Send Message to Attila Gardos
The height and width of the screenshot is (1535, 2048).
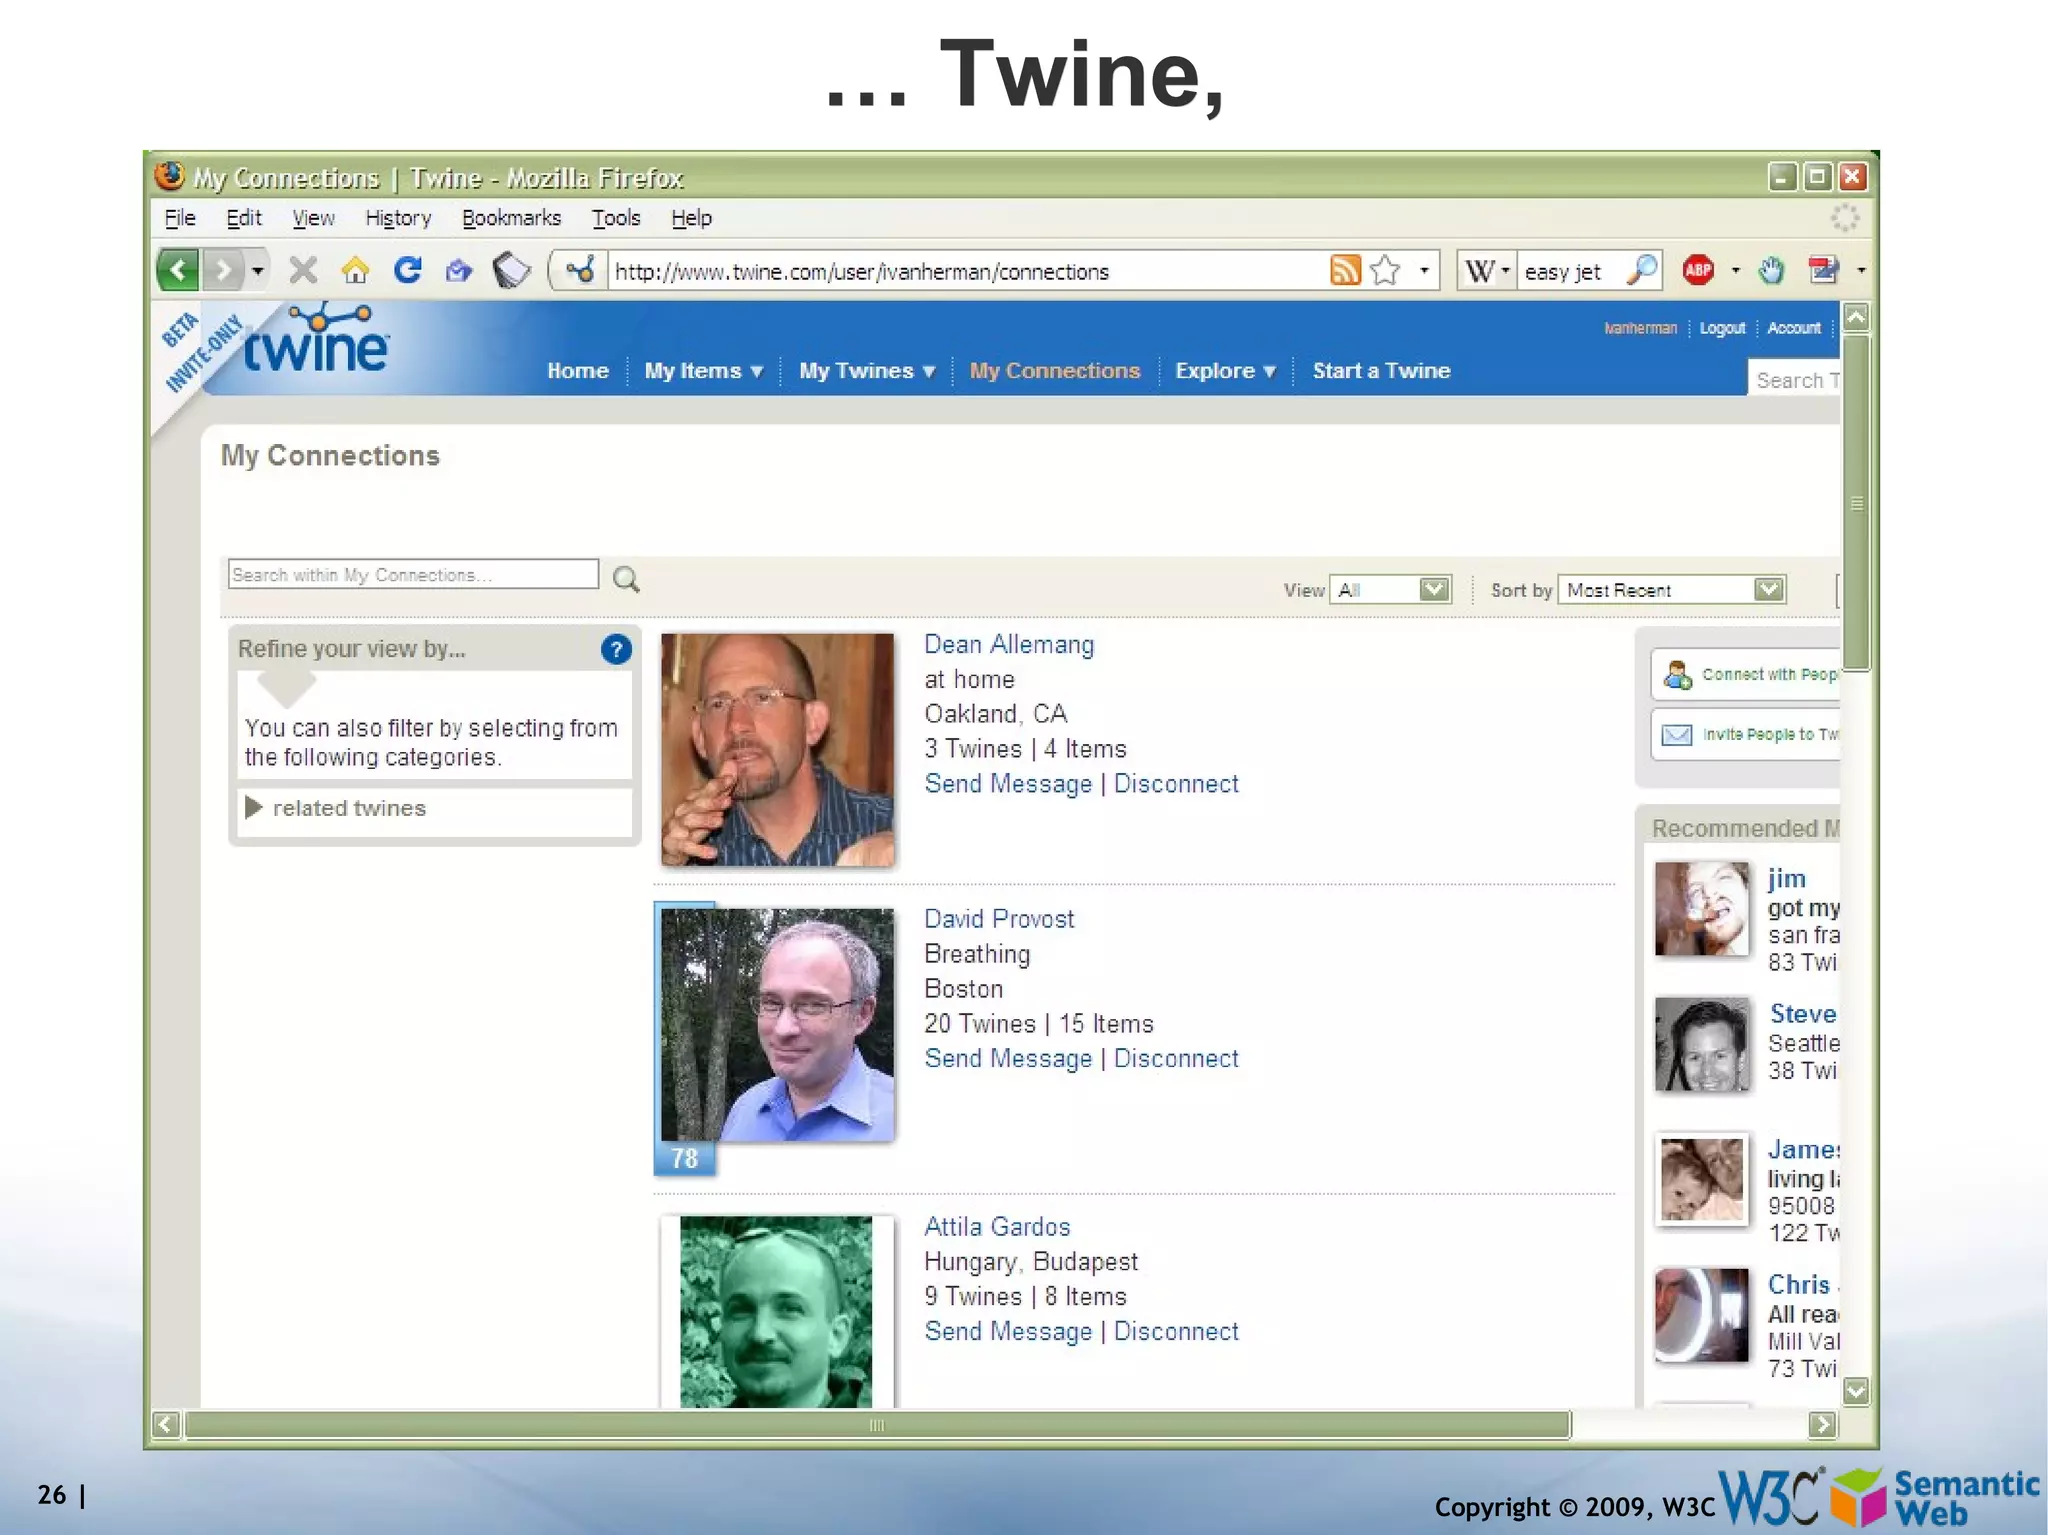(1008, 1332)
